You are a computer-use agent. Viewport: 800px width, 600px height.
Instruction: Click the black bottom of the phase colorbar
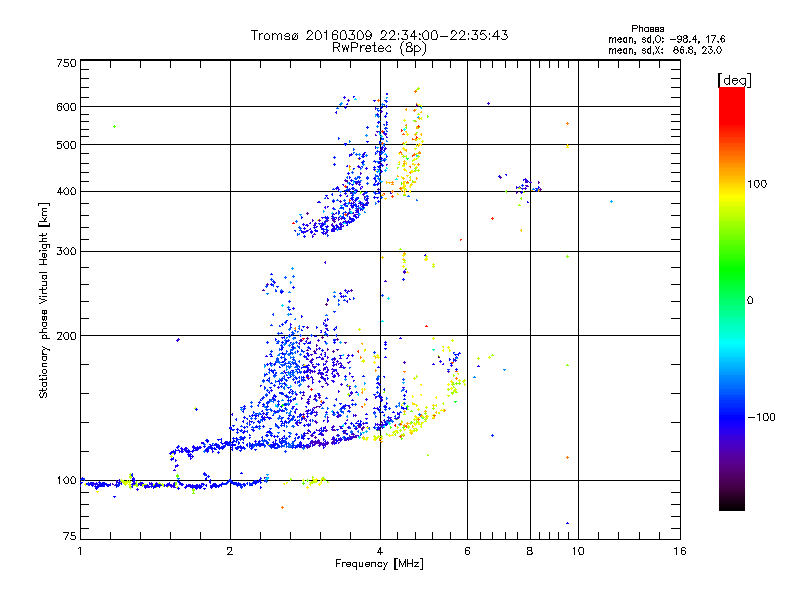pos(732,503)
